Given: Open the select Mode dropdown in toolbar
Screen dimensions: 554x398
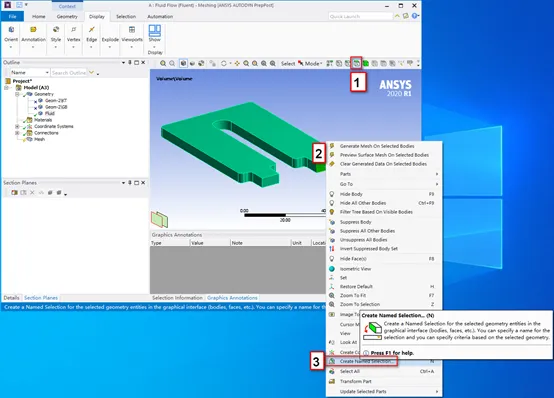Looking at the screenshot, I should pos(313,64).
